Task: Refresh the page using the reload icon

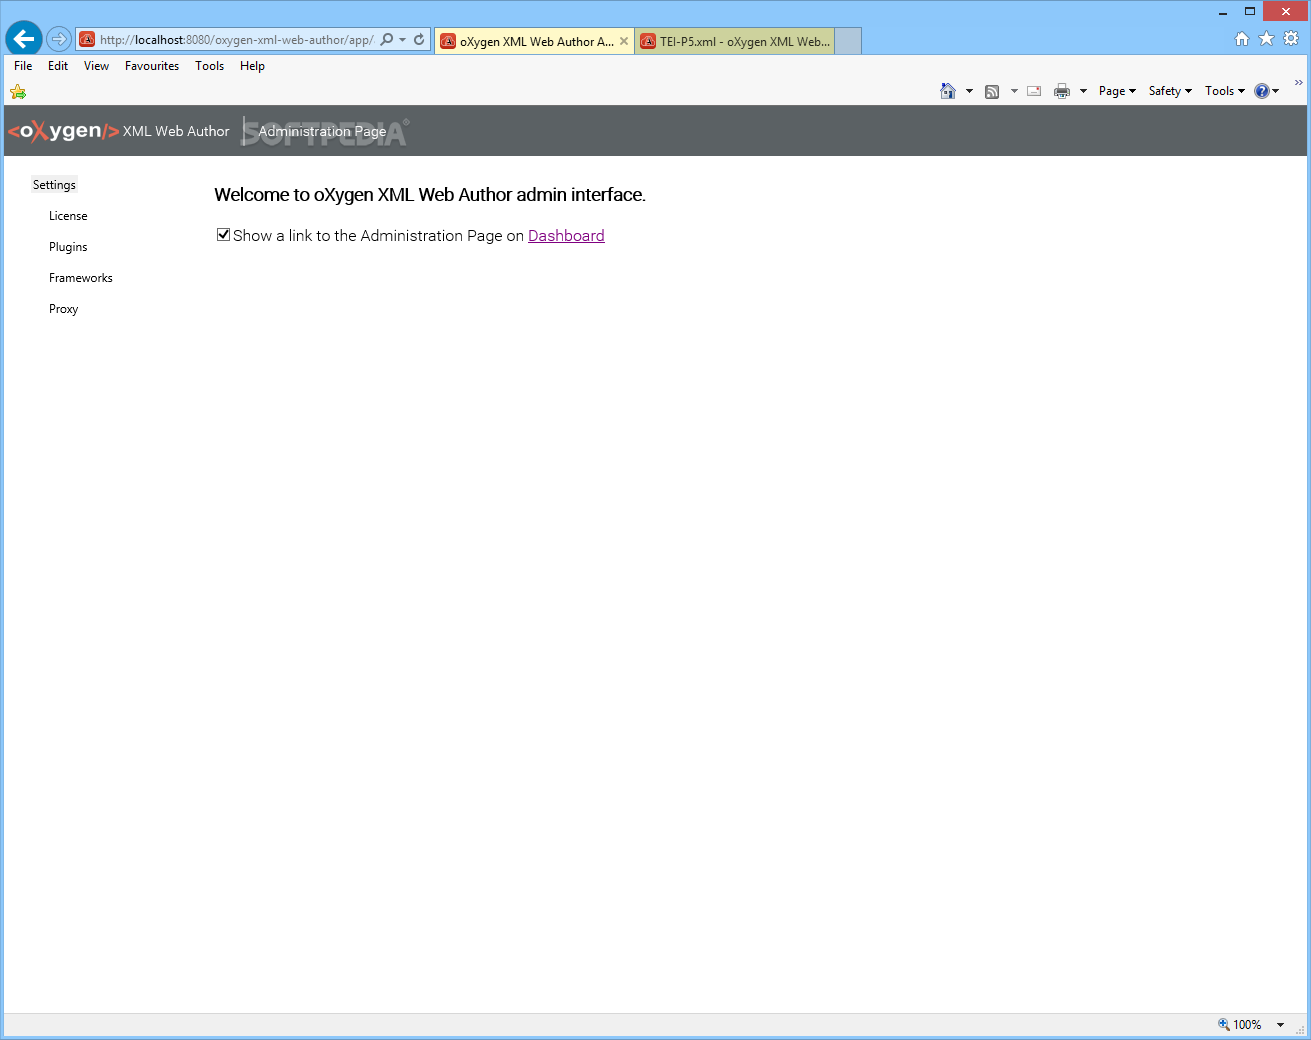Action: coord(419,40)
